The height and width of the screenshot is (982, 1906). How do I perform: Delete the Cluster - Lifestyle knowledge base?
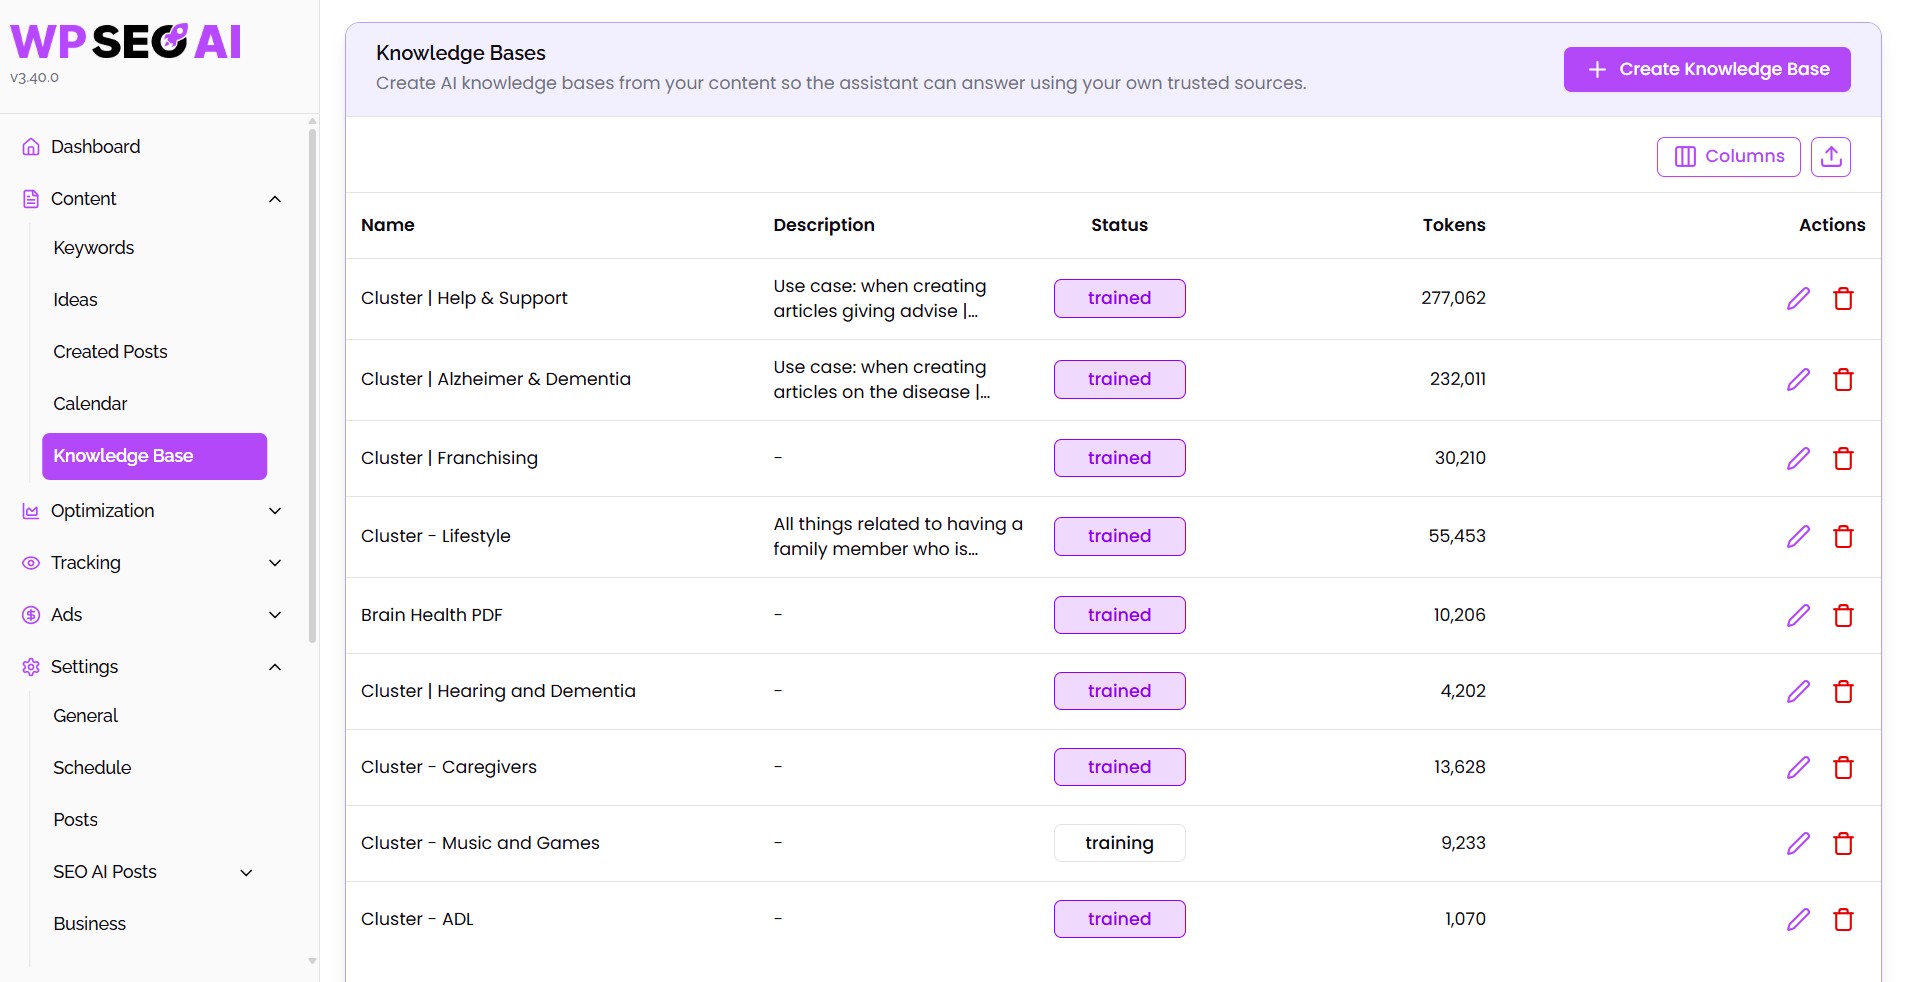1843,537
